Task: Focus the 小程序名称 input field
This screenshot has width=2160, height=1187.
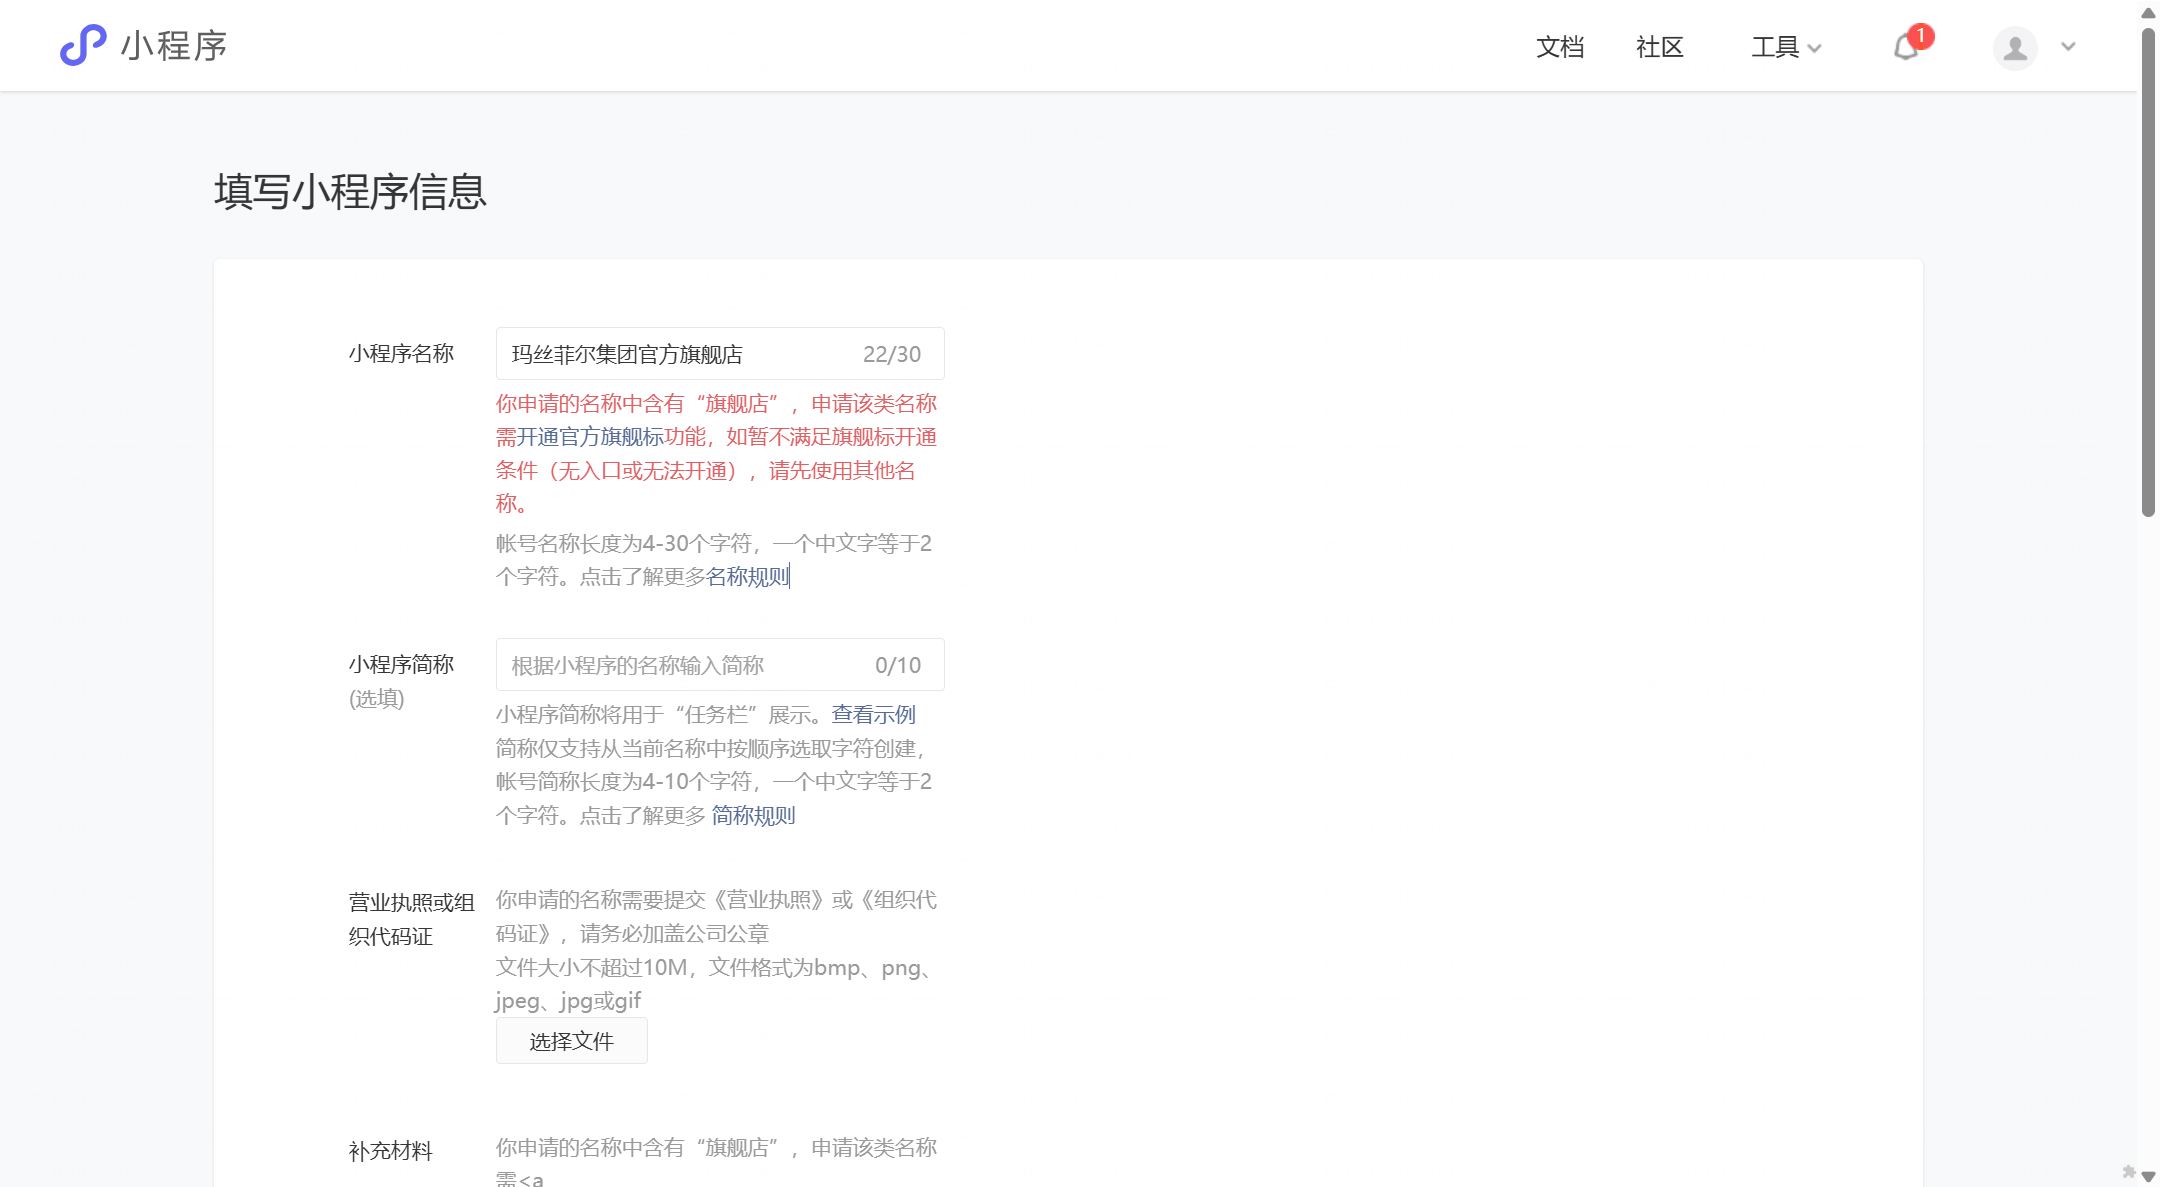Action: (x=680, y=354)
